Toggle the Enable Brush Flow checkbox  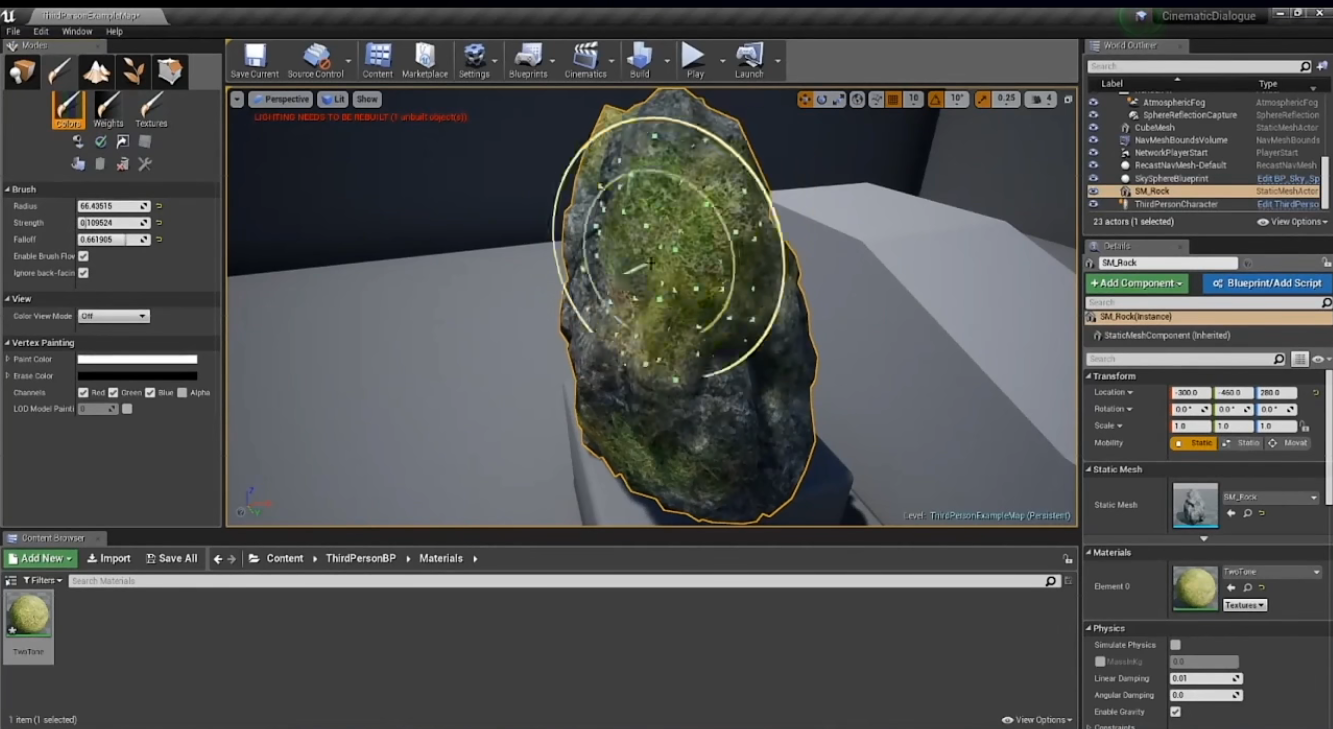(x=83, y=256)
